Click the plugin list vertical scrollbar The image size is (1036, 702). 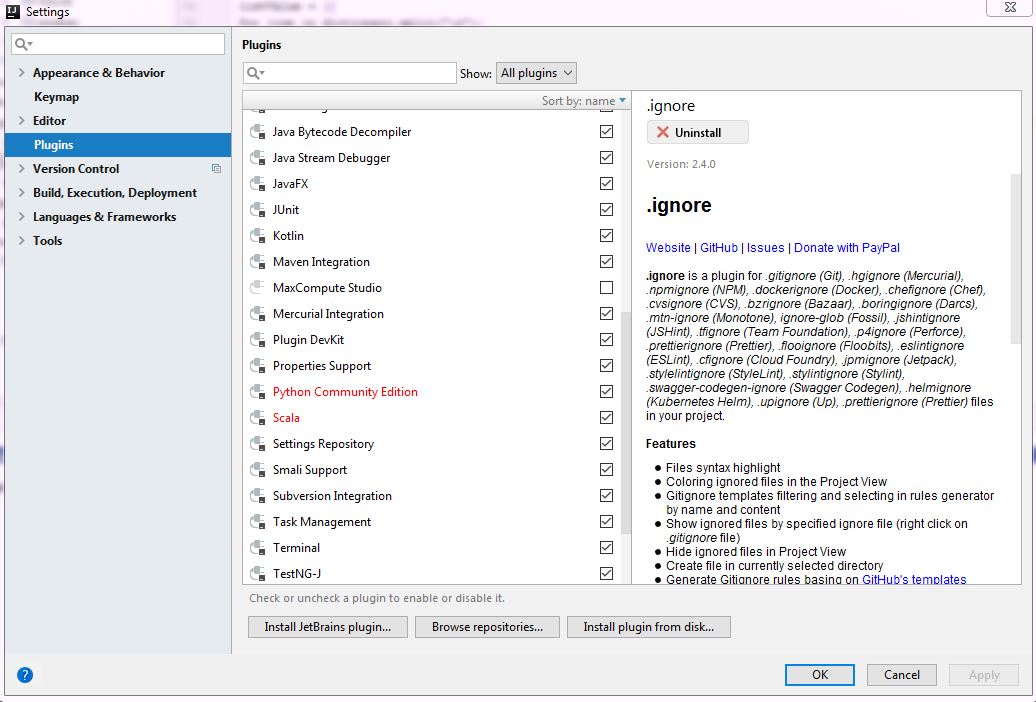click(626, 422)
